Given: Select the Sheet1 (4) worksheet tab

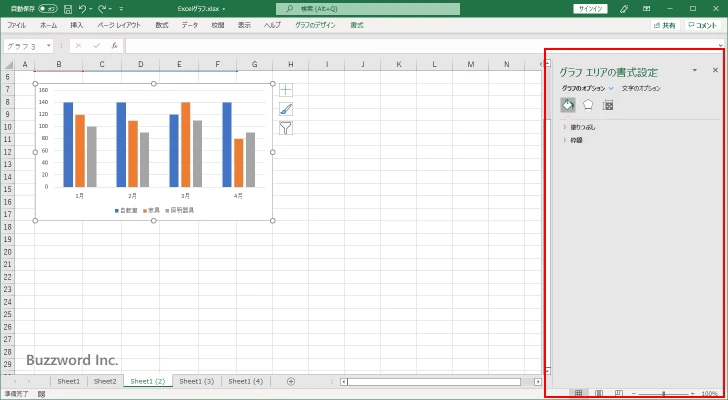Looking at the screenshot, I should click(246, 381).
